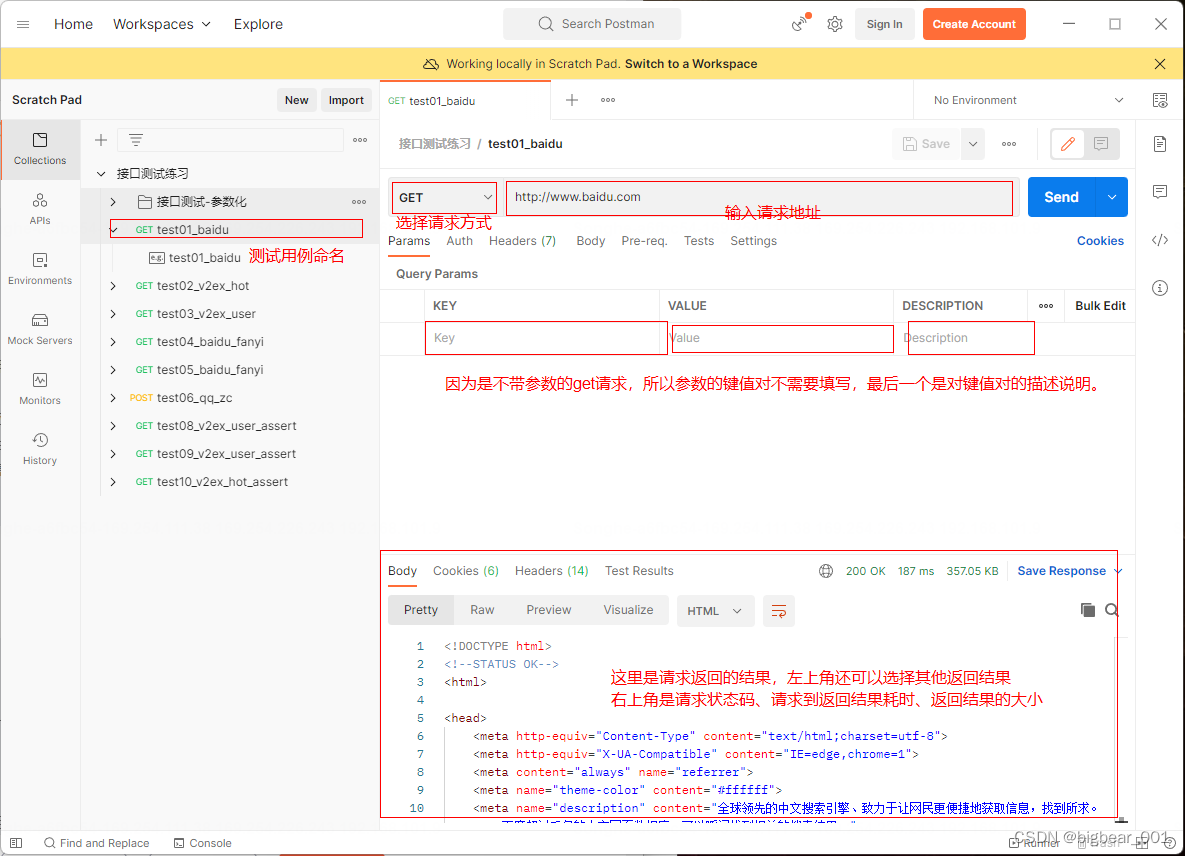This screenshot has width=1185, height=856.
Task: Switch to the Headers (7) request tab
Action: pyautogui.click(x=522, y=241)
